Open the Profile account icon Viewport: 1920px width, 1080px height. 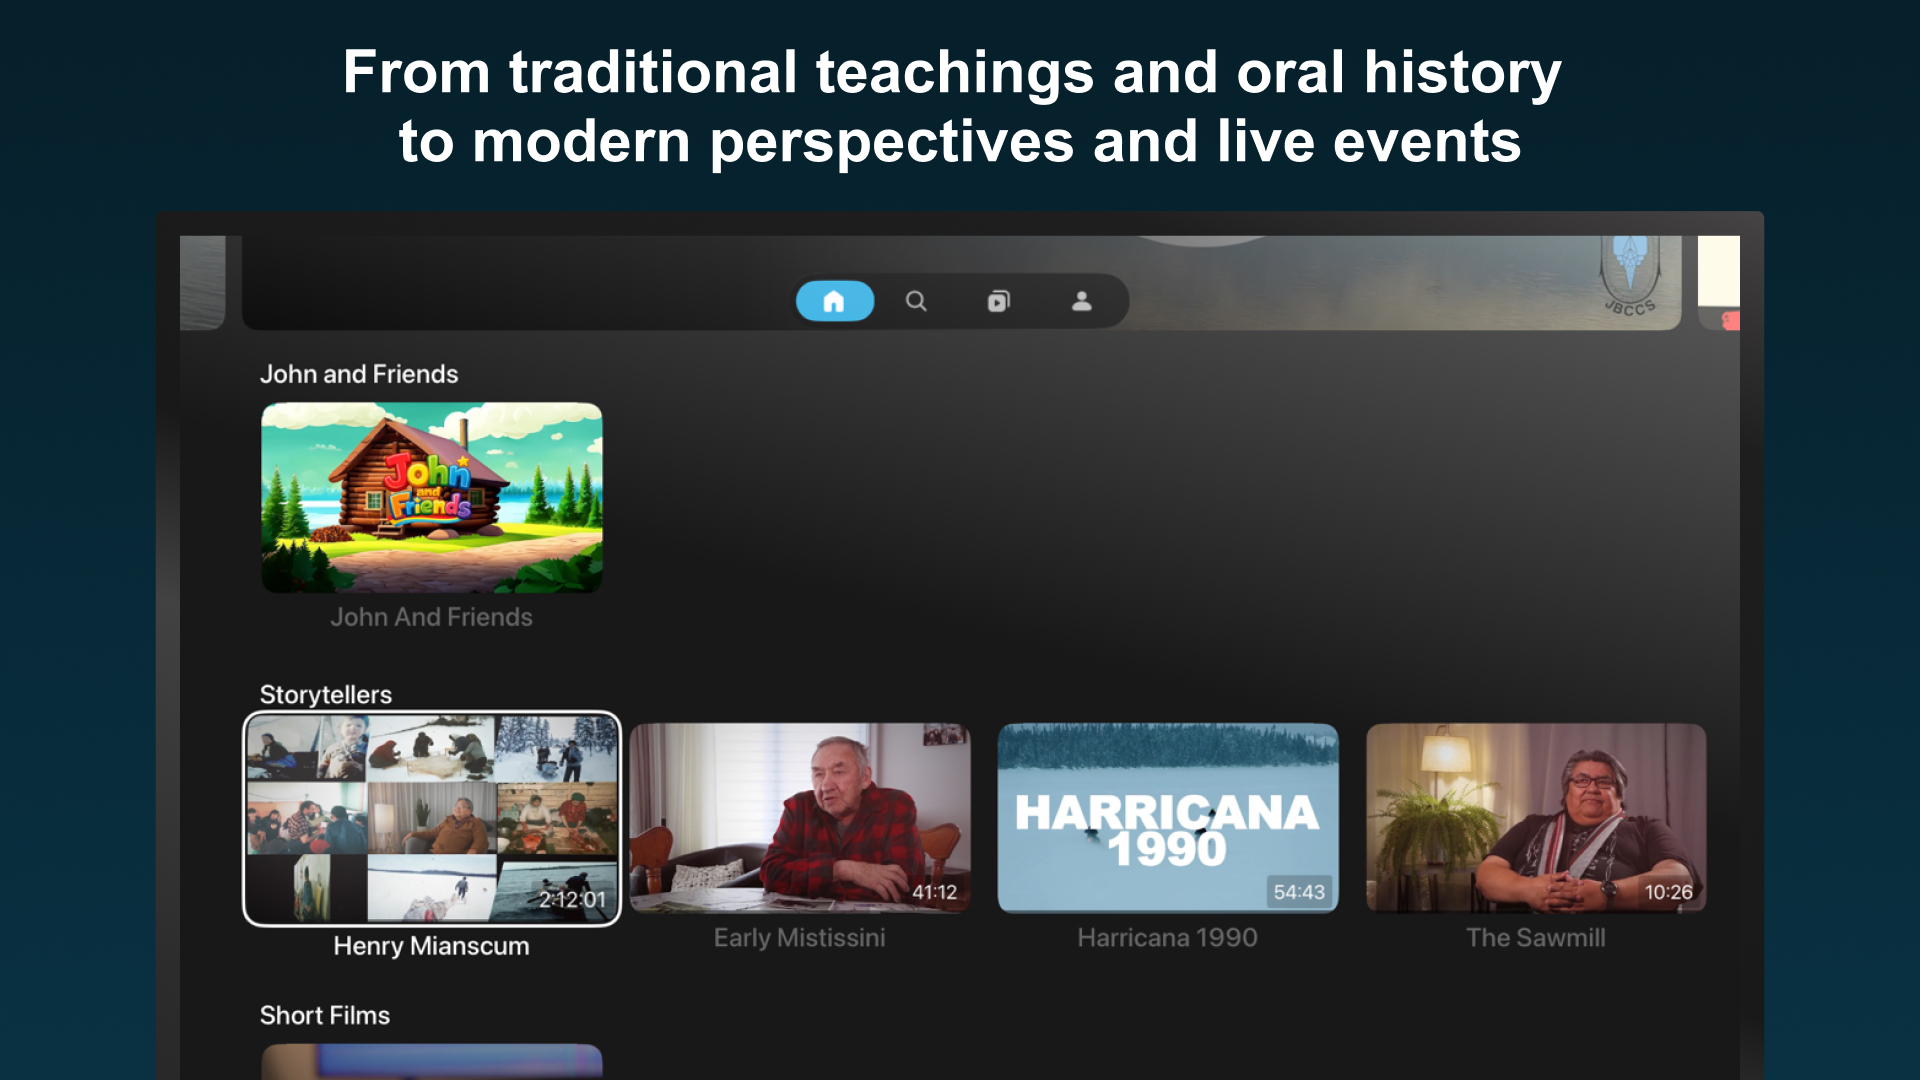pyautogui.click(x=1082, y=301)
